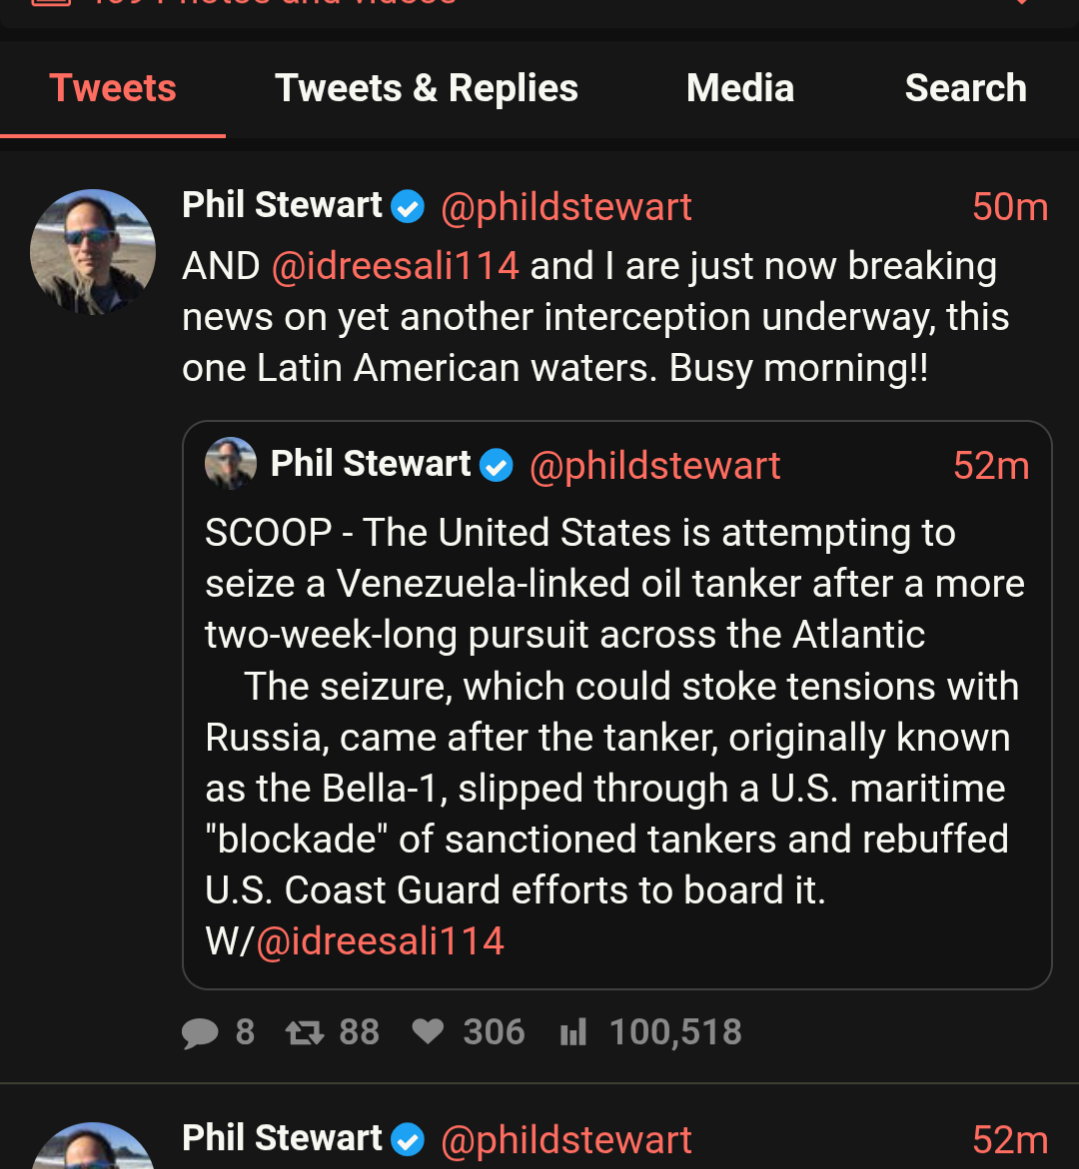
Task: Go to the Search tab
Action: pos(965,88)
